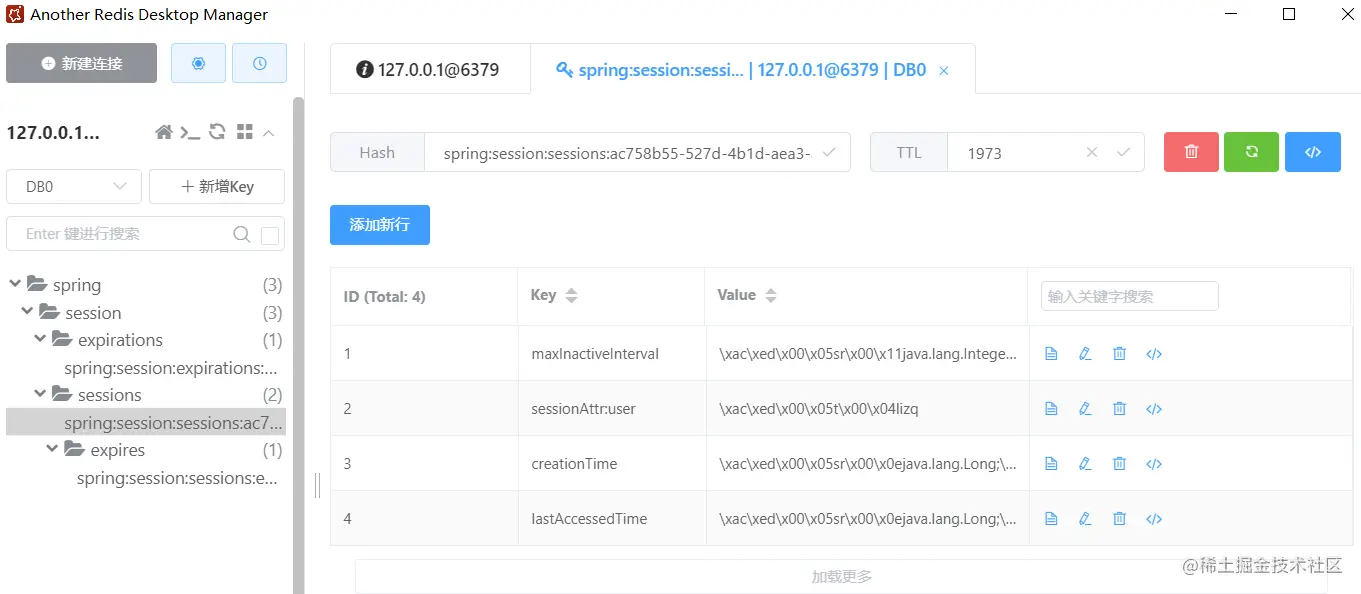The width and height of the screenshot is (1361, 594).
Task: Delete the sessionAttr:user row
Action: (1119, 409)
